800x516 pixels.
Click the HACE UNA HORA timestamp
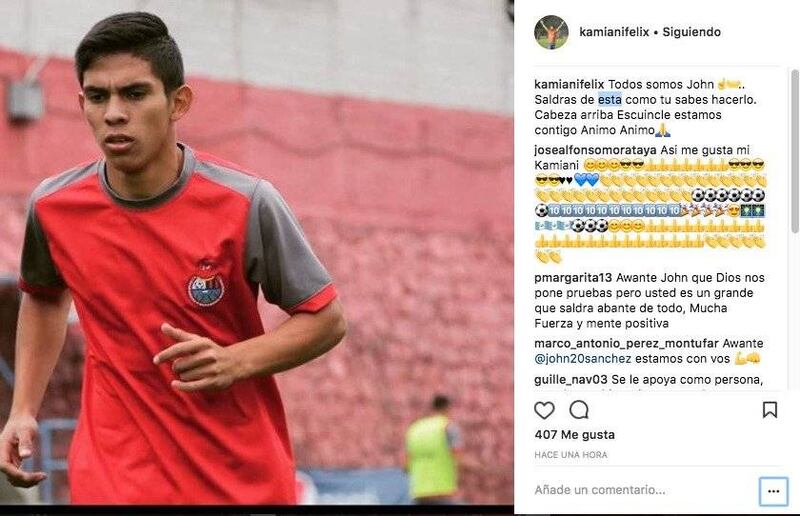[x=571, y=455]
